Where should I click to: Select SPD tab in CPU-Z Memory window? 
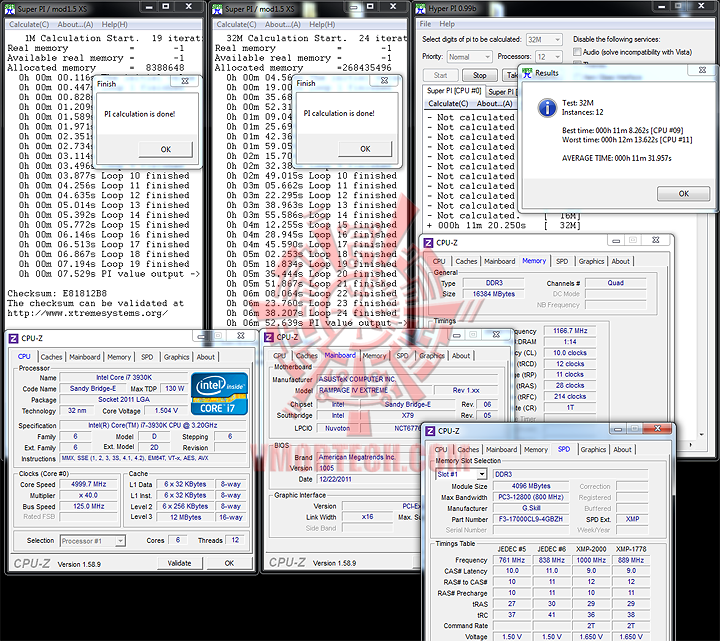click(x=562, y=261)
